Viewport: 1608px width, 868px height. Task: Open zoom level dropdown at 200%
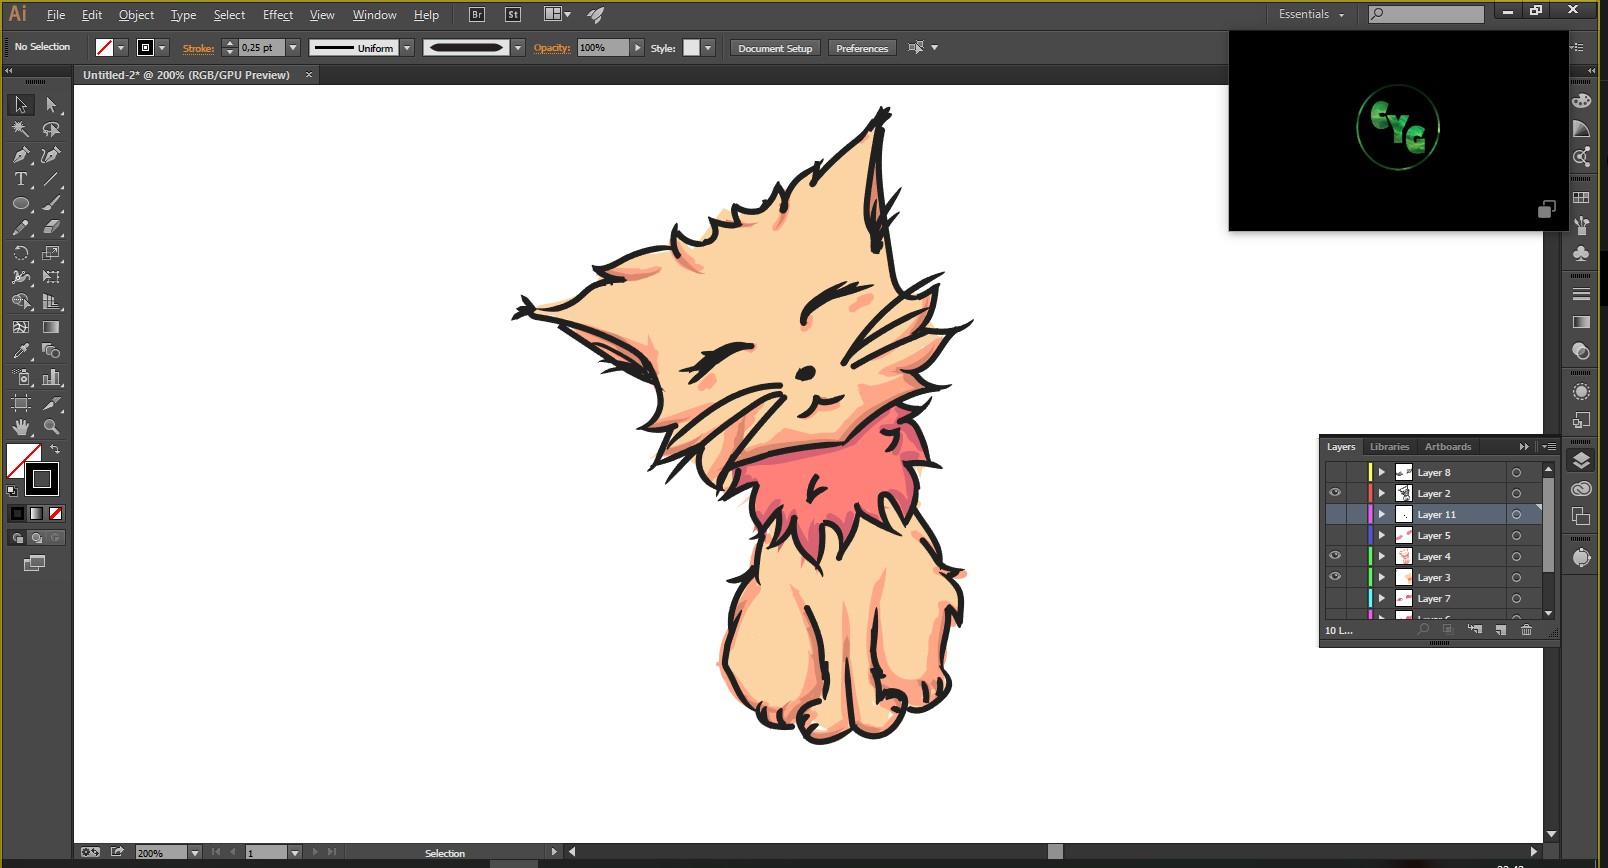195,853
